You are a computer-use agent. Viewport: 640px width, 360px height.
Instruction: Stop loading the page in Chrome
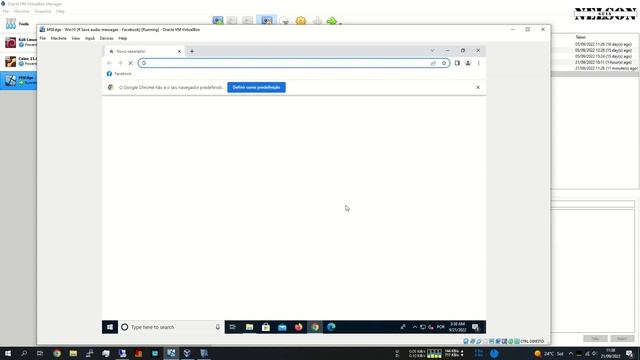tap(131, 63)
